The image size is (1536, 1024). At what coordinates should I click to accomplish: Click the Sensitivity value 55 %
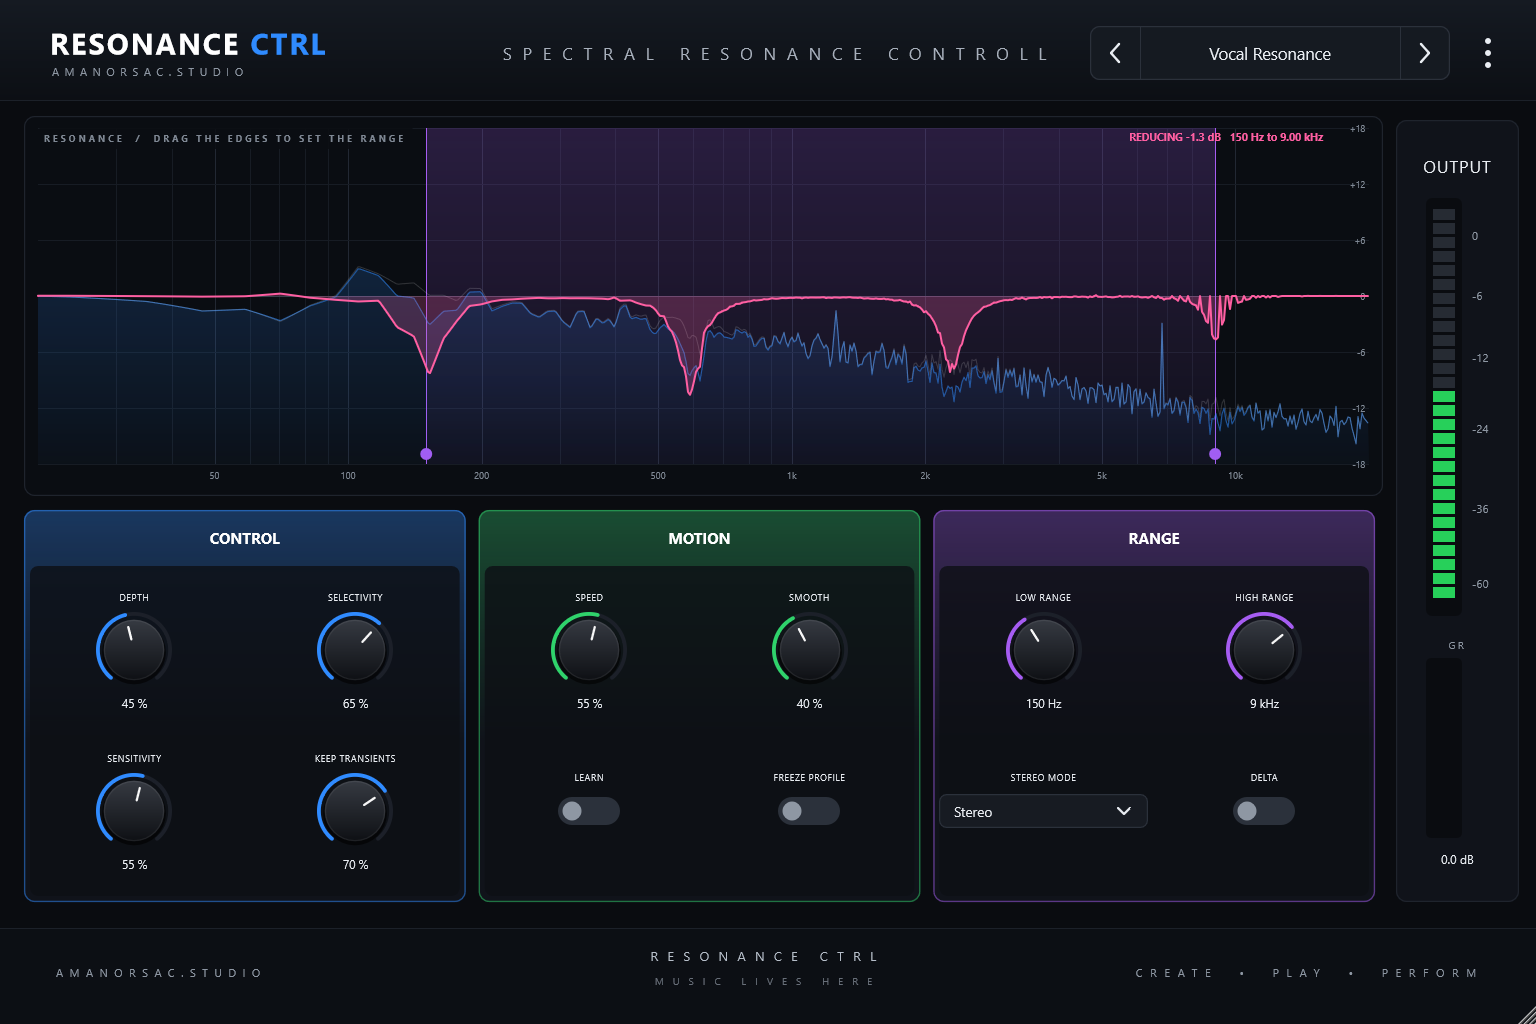(x=134, y=865)
